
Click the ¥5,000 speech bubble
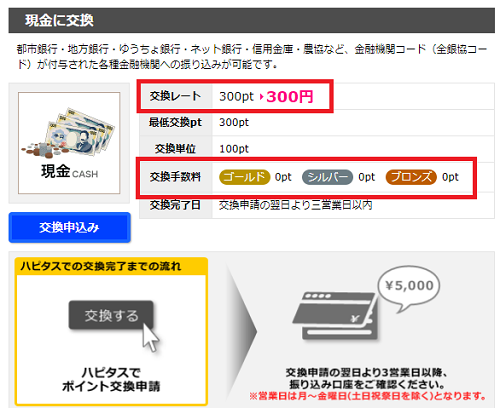click(x=409, y=288)
